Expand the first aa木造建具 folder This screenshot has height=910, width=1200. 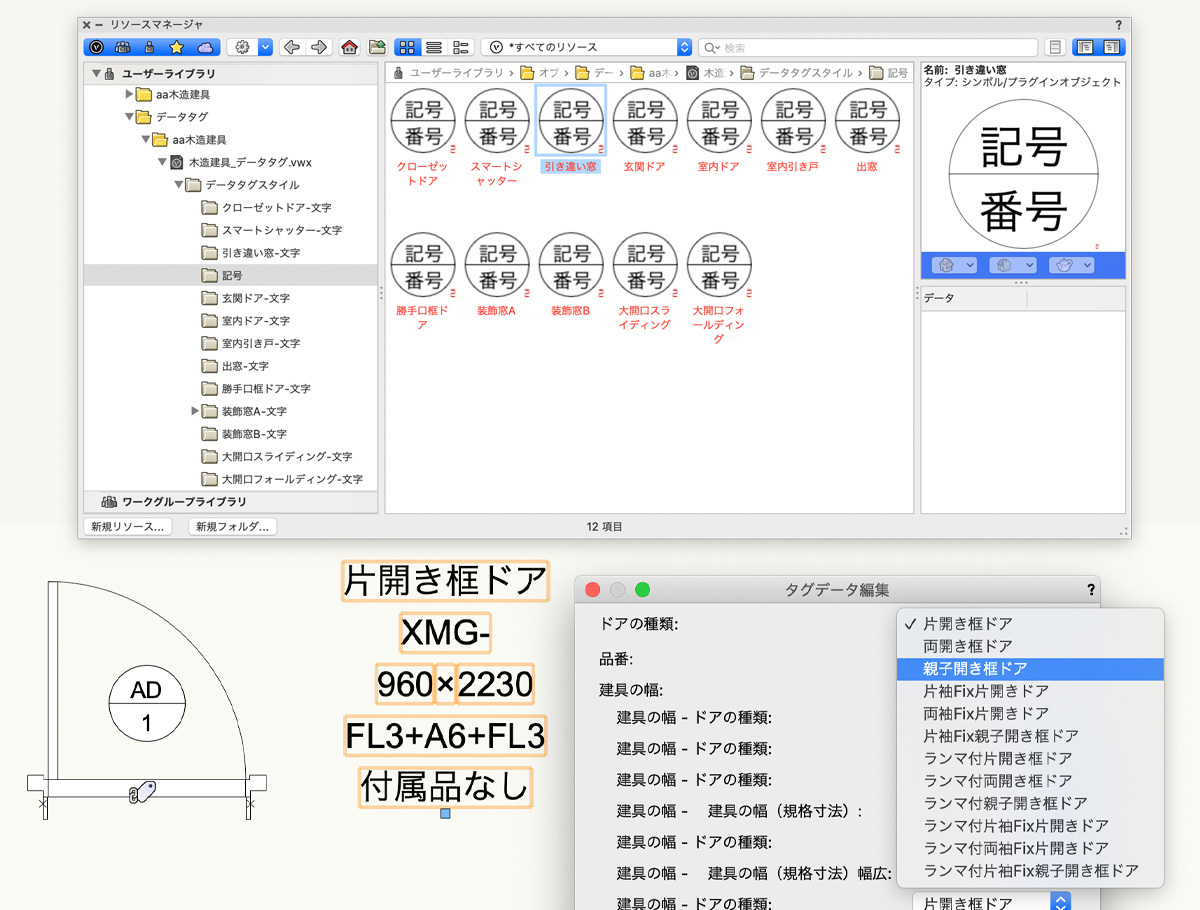pos(129,95)
